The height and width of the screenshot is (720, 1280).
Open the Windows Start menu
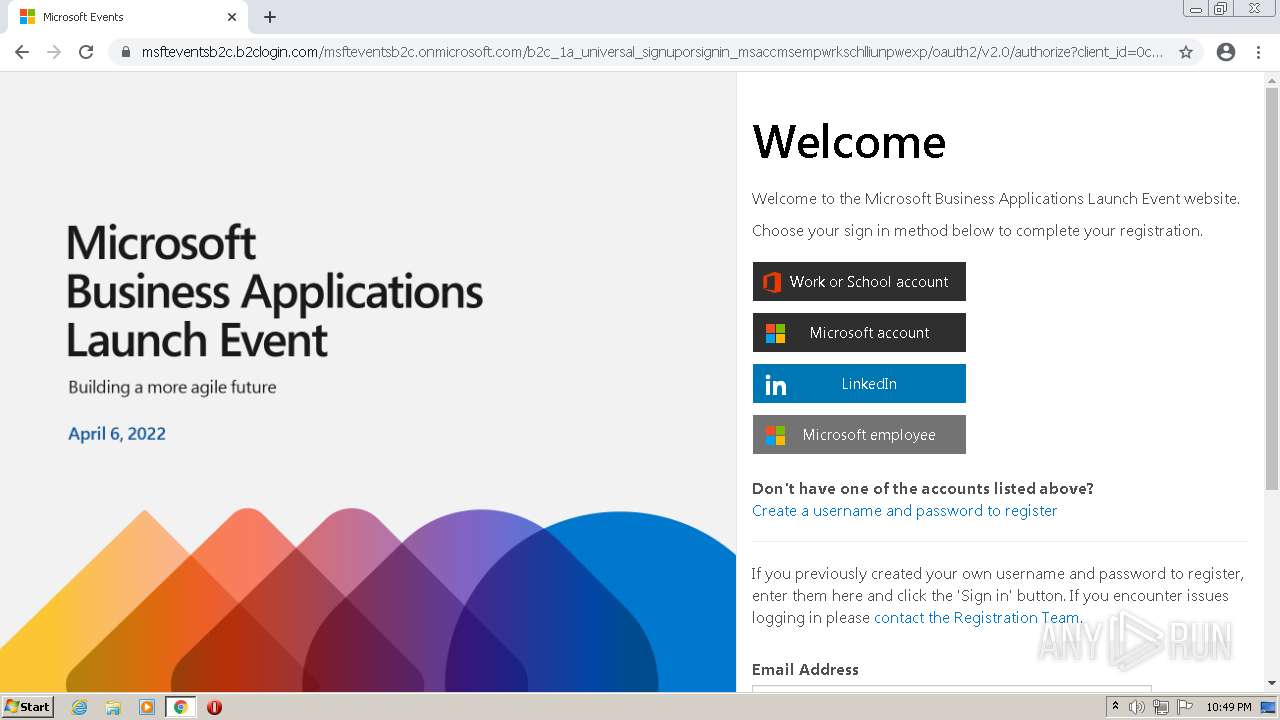tap(28, 706)
